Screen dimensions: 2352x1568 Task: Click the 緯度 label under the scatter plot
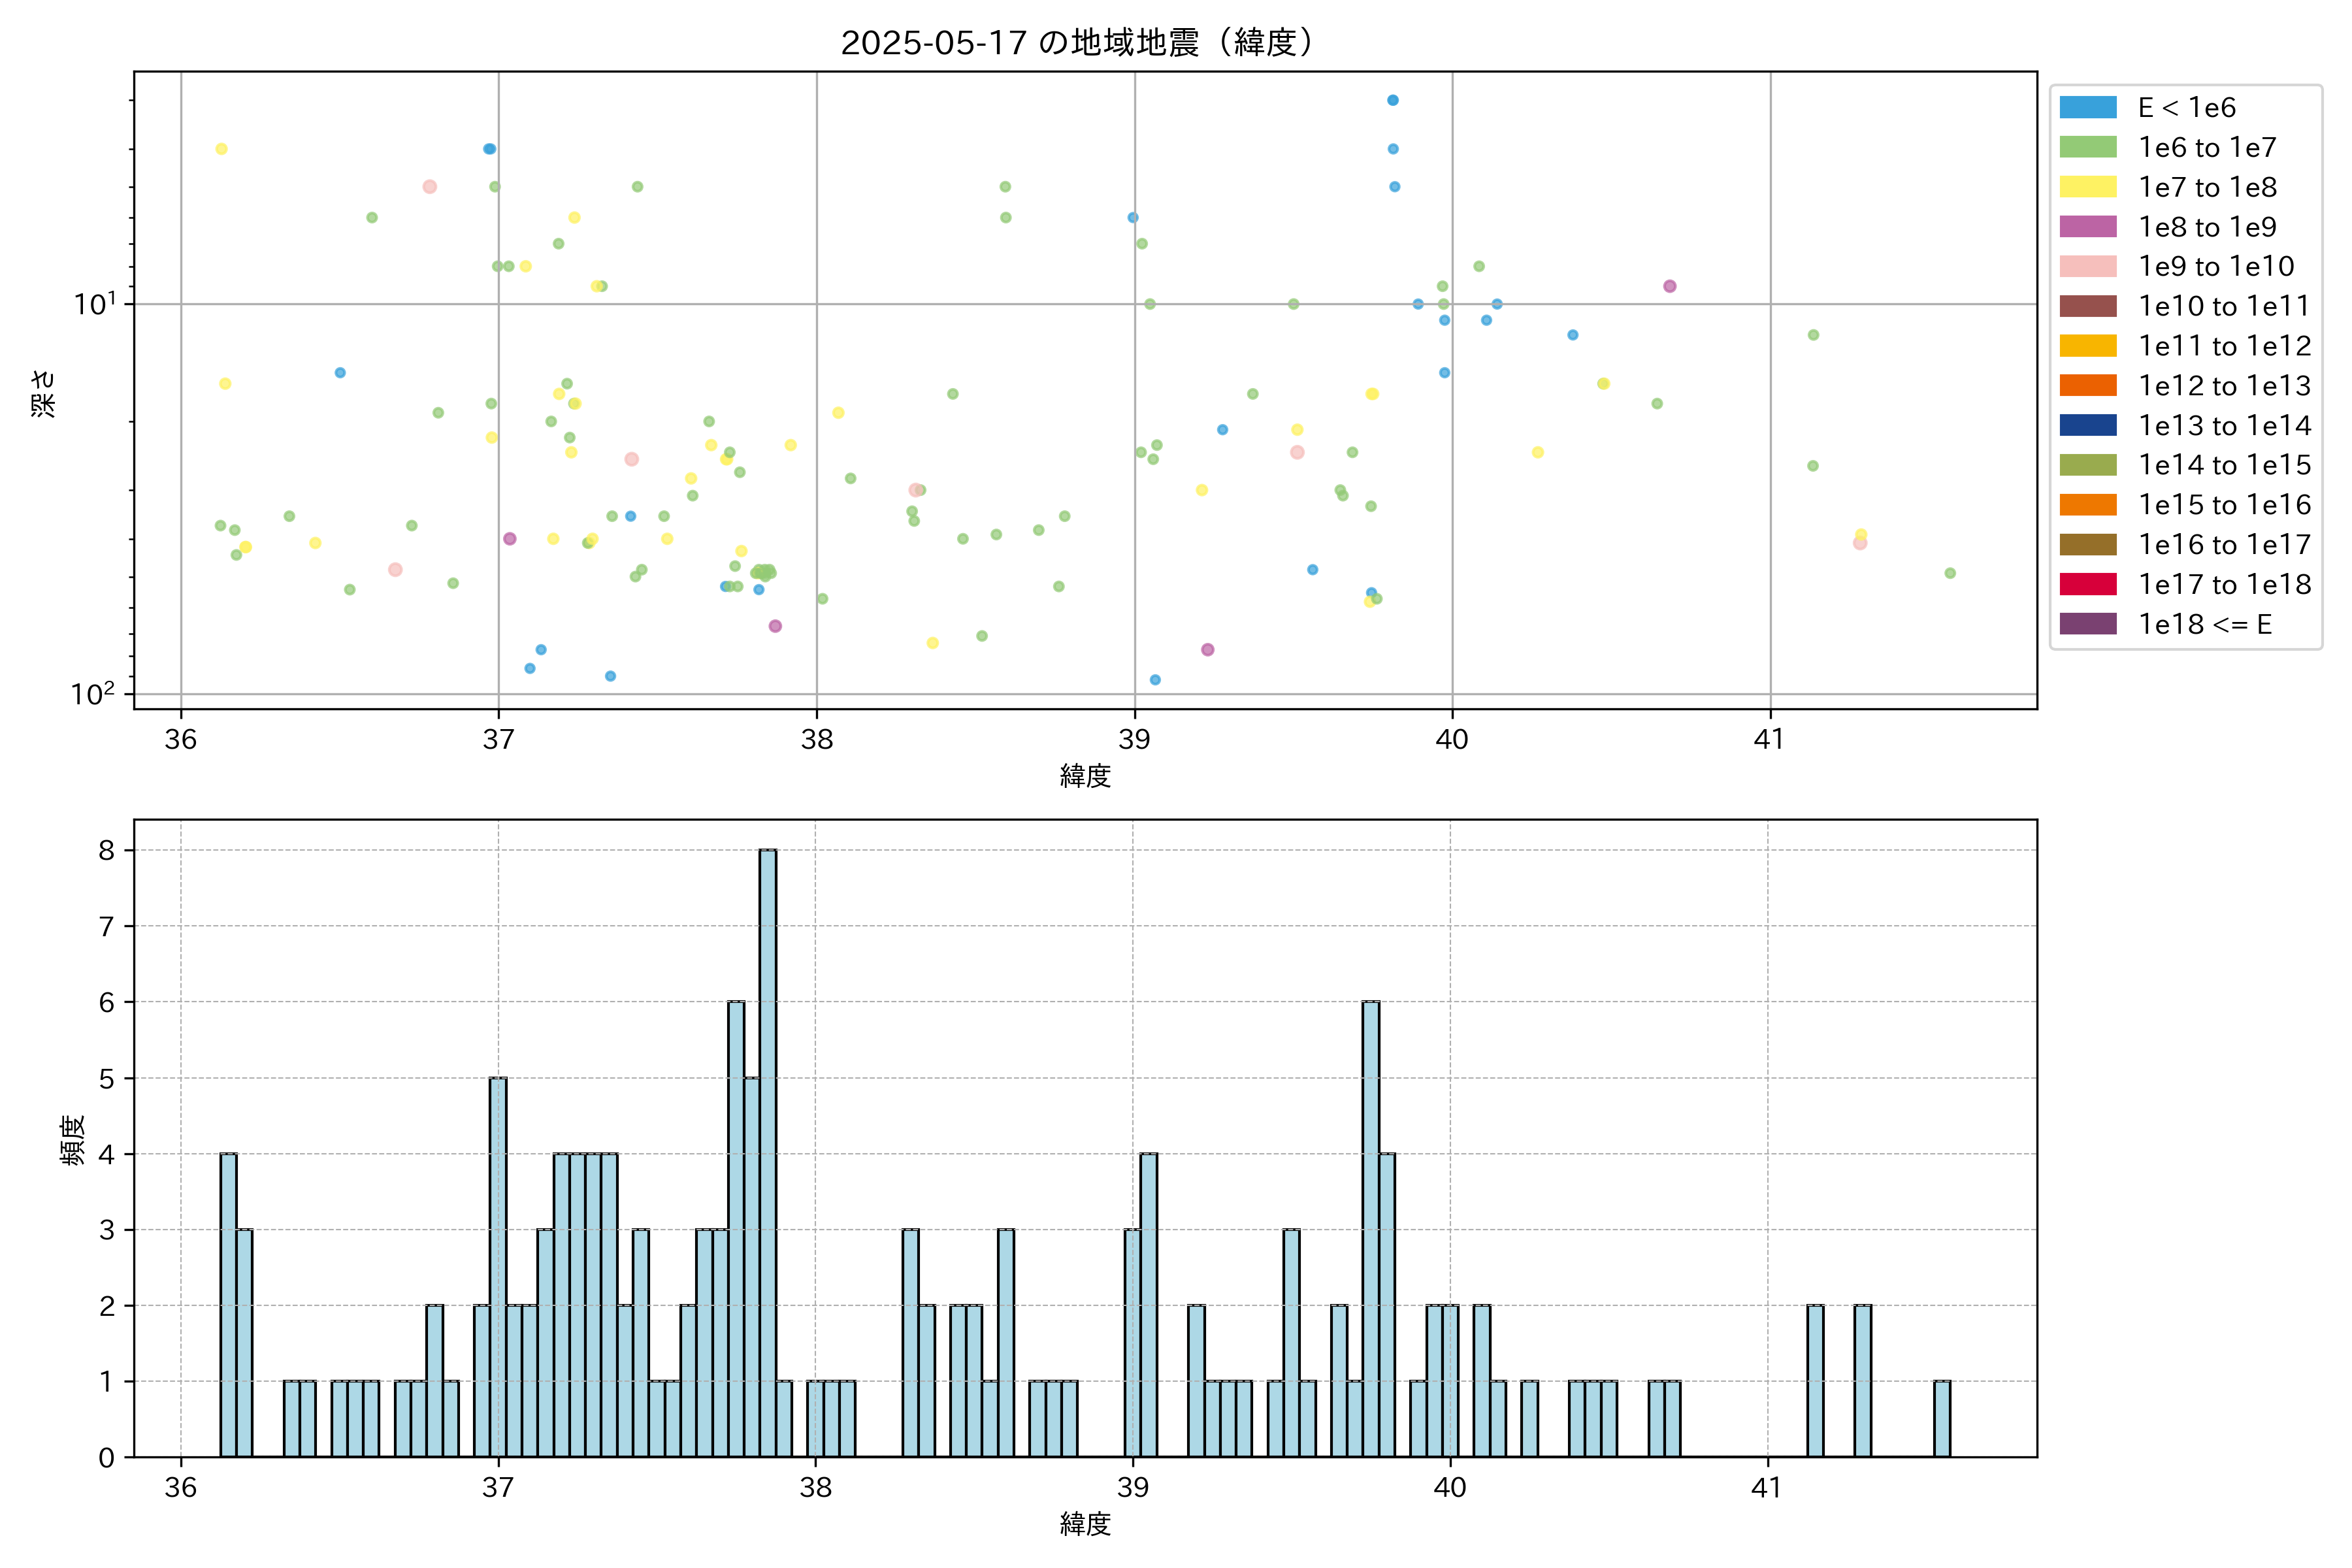1085,776
